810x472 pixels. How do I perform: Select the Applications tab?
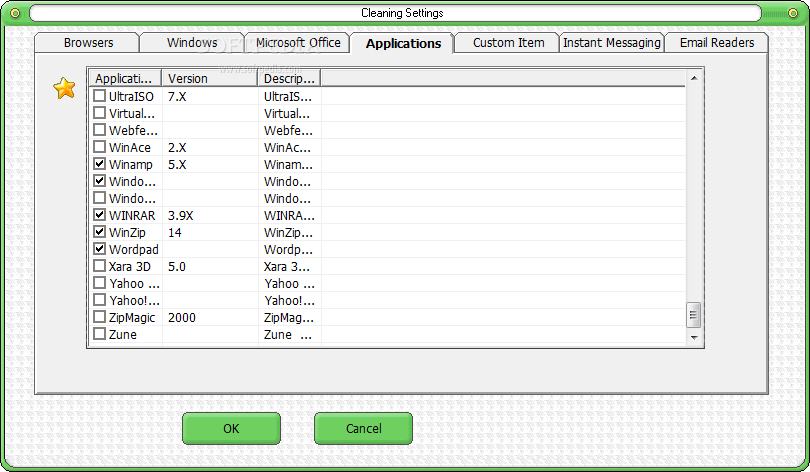point(403,43)
